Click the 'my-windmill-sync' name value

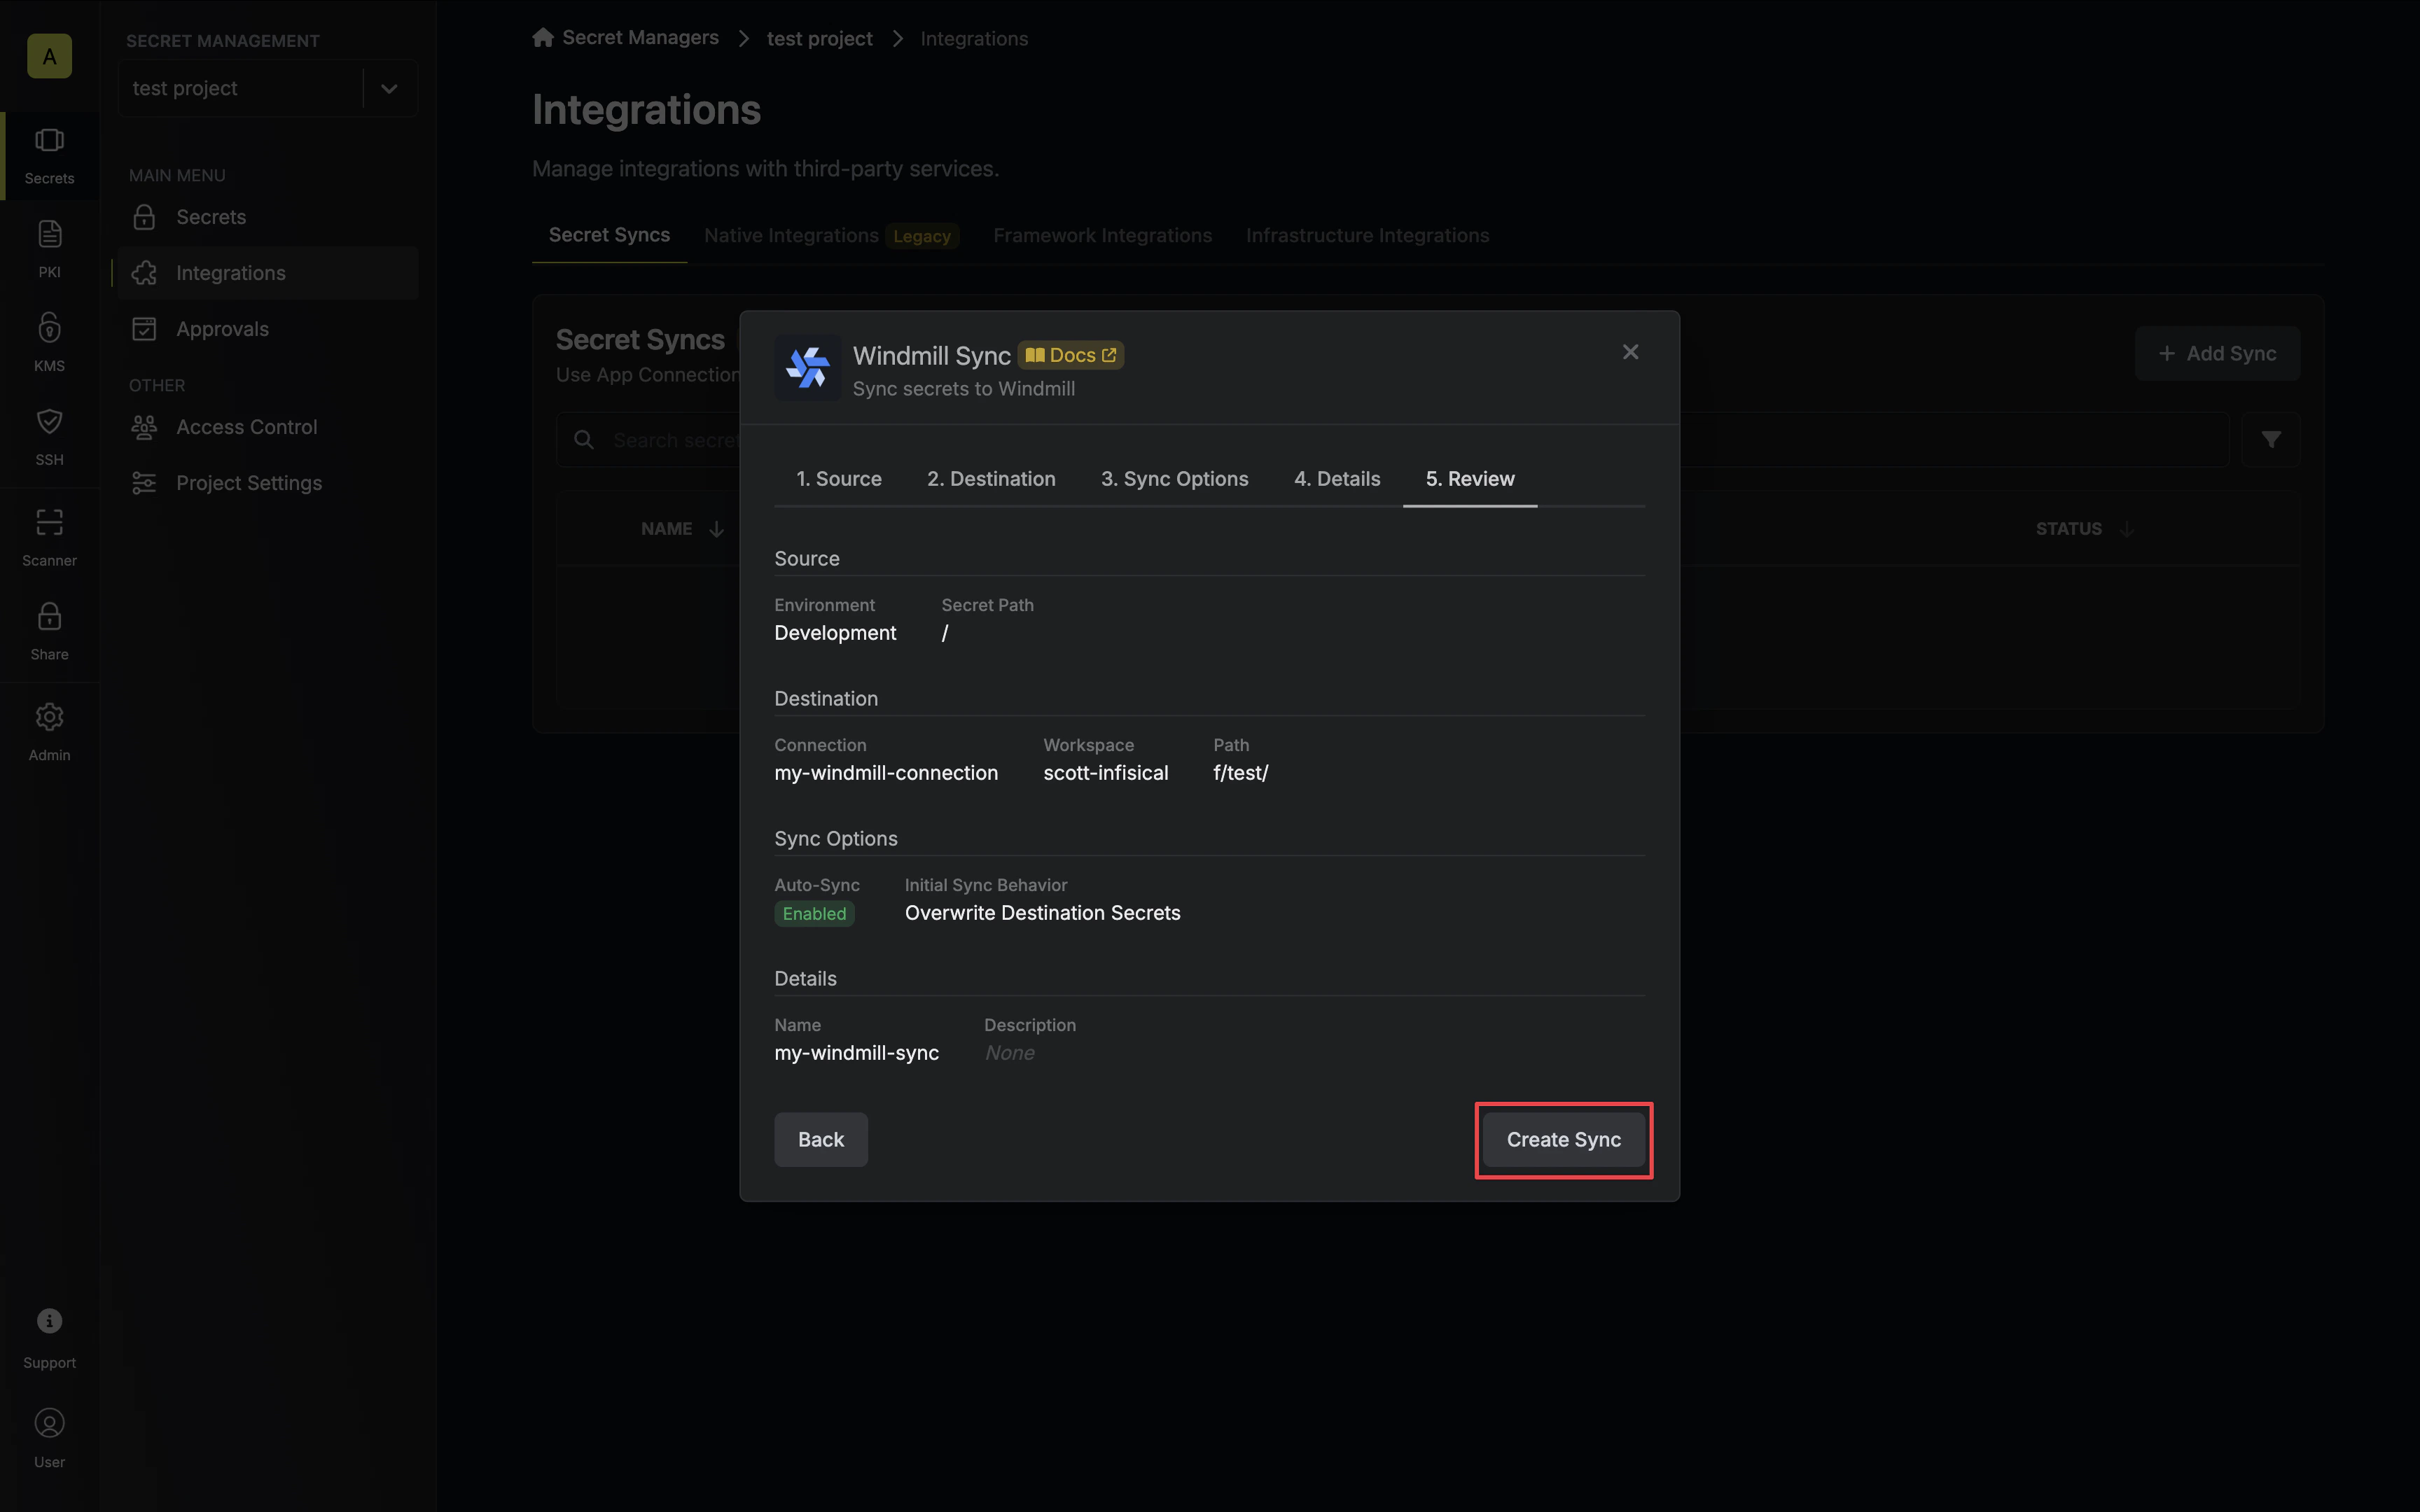coord(856,1053)
